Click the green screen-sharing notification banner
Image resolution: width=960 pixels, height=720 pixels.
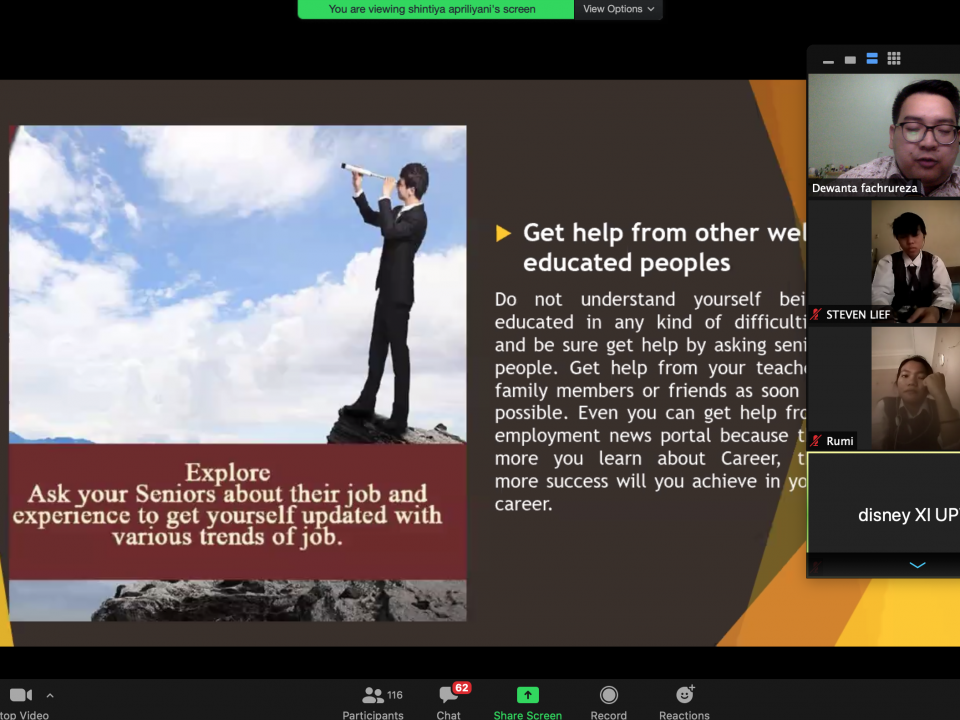pyautogui.click(x=436, y=9)
